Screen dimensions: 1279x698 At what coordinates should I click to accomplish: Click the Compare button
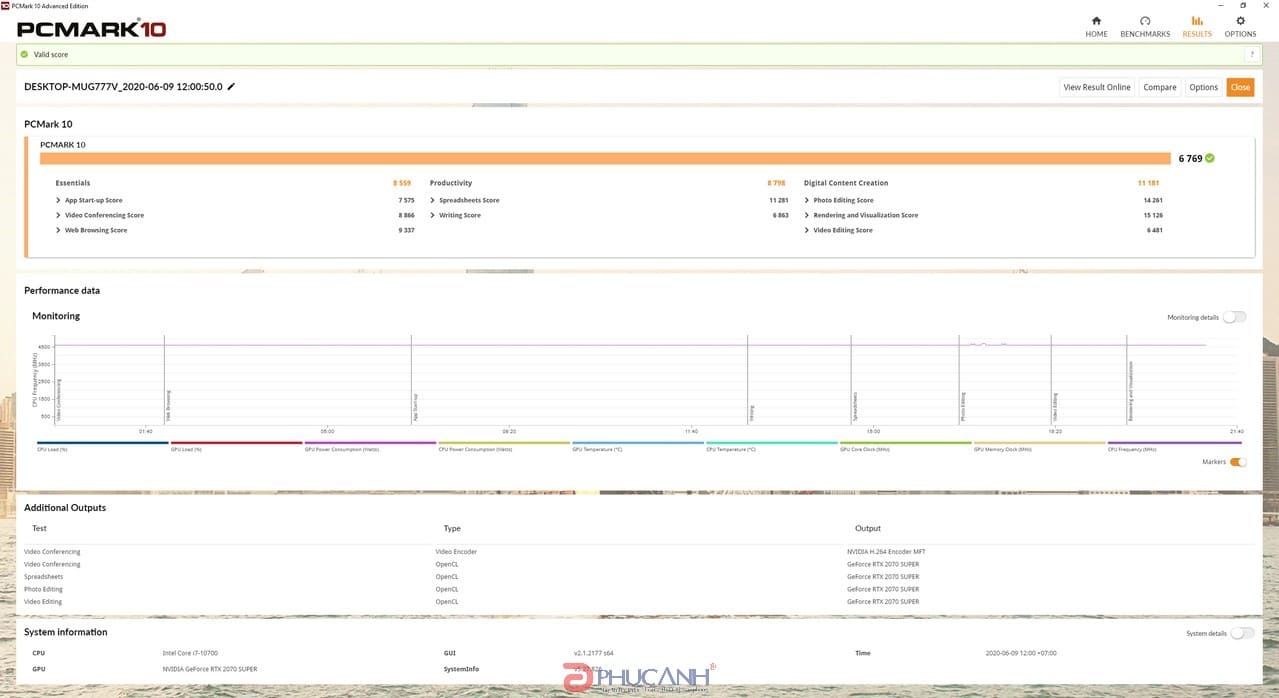1160,87
